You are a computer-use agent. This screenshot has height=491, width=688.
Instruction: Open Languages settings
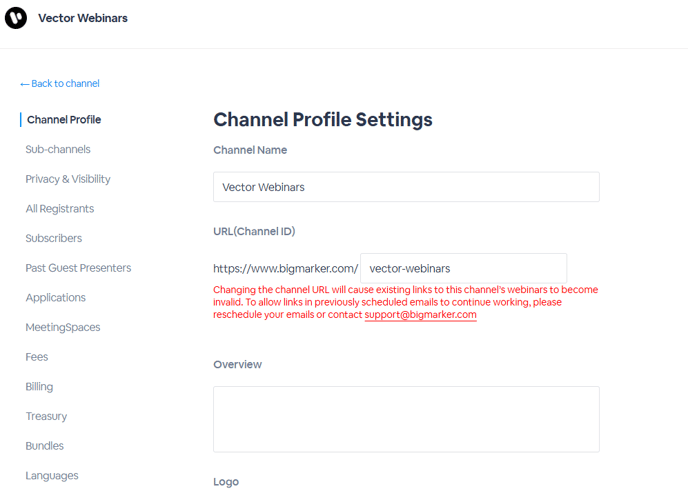tap(52, 476)
